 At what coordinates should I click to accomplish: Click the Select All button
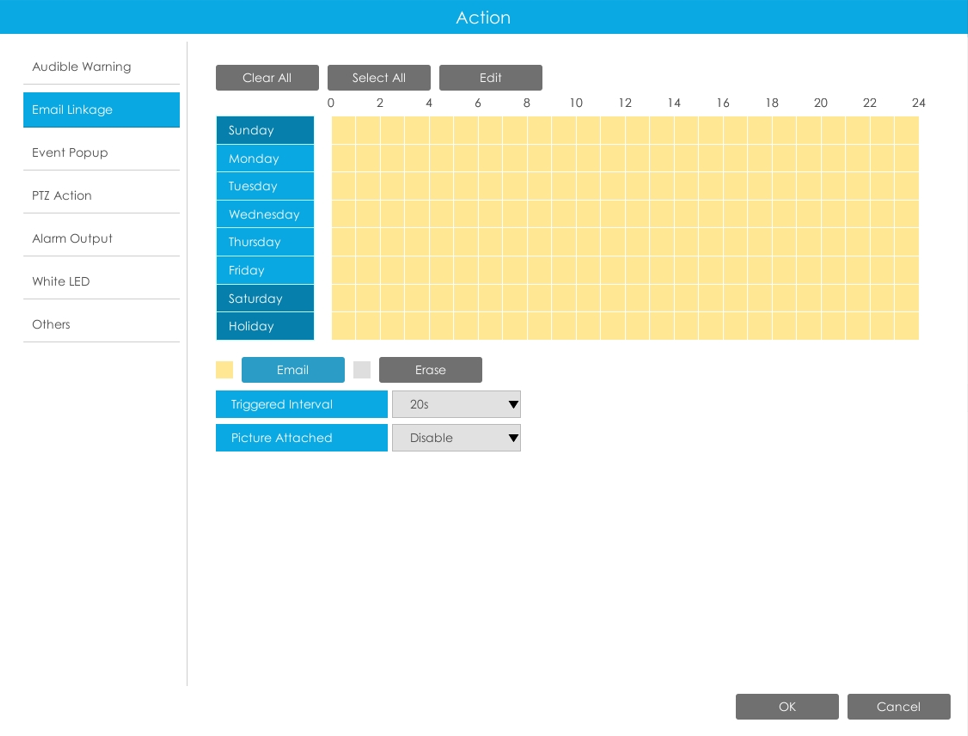coord(379,78)
